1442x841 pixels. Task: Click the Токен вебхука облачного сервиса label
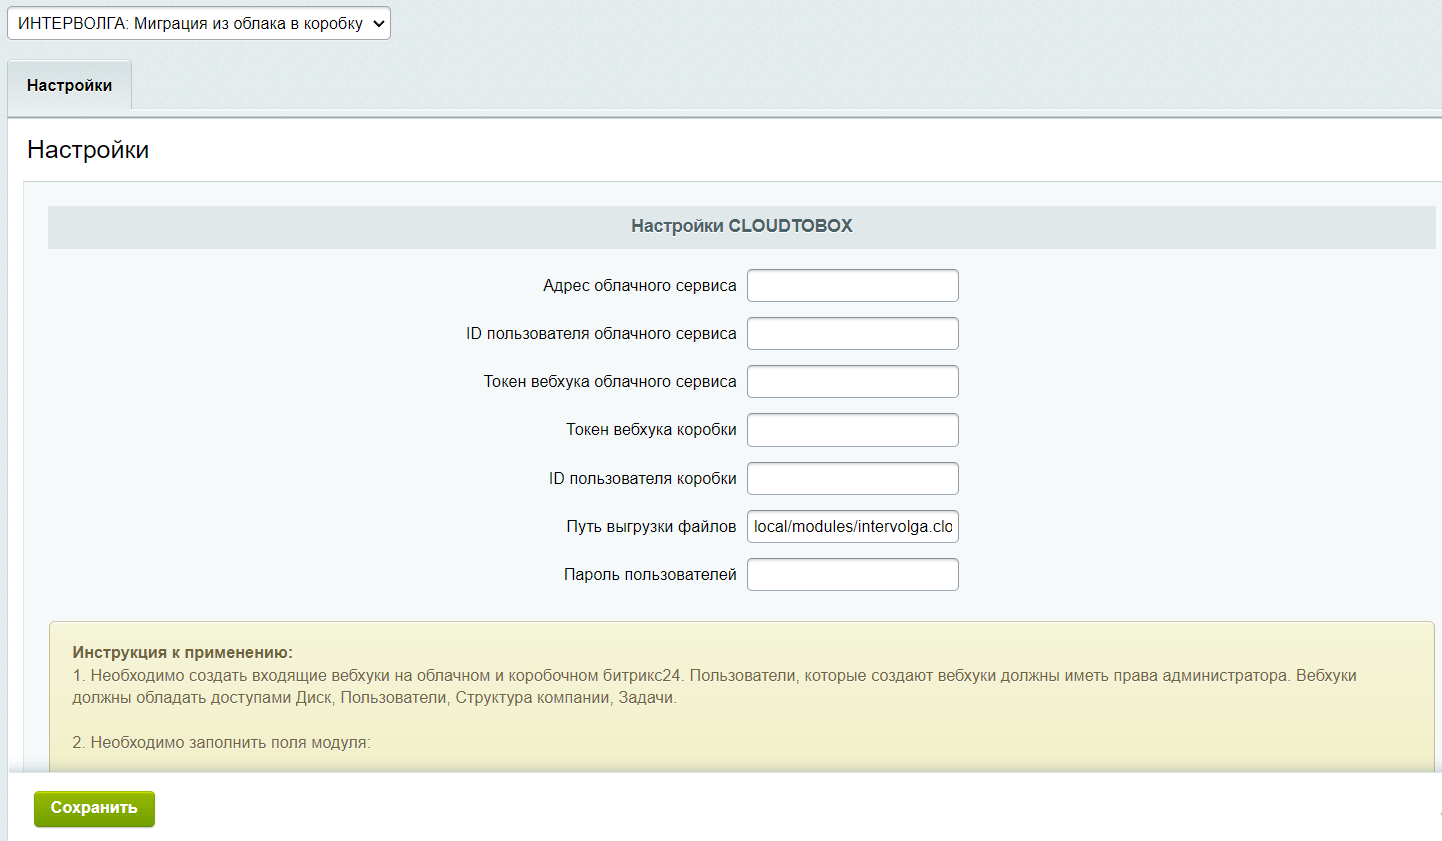tap(610, 382)
